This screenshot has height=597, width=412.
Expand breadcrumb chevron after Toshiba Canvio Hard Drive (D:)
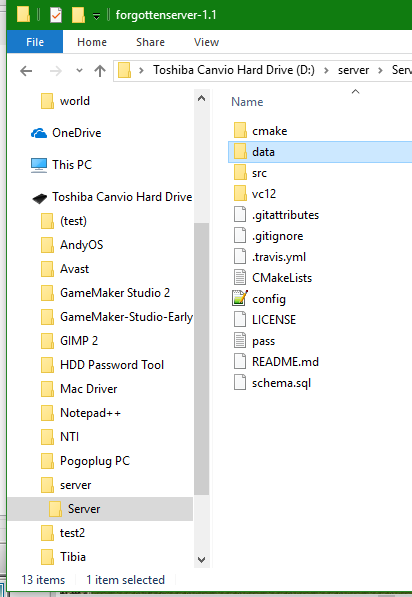click(x=326, y=70)
